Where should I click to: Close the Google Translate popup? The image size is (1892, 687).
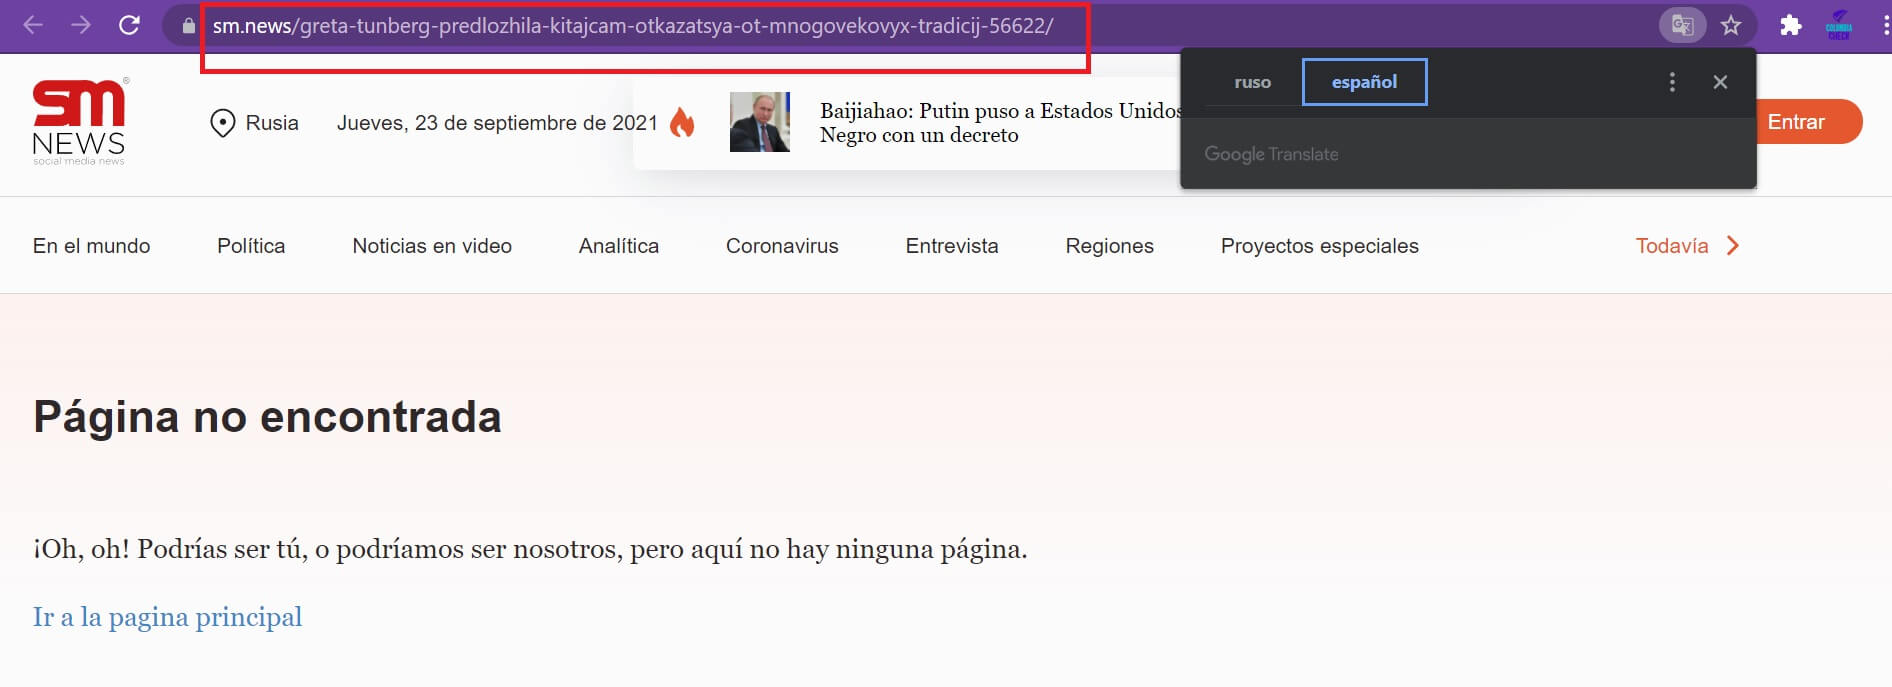(x=1720, y=82)
